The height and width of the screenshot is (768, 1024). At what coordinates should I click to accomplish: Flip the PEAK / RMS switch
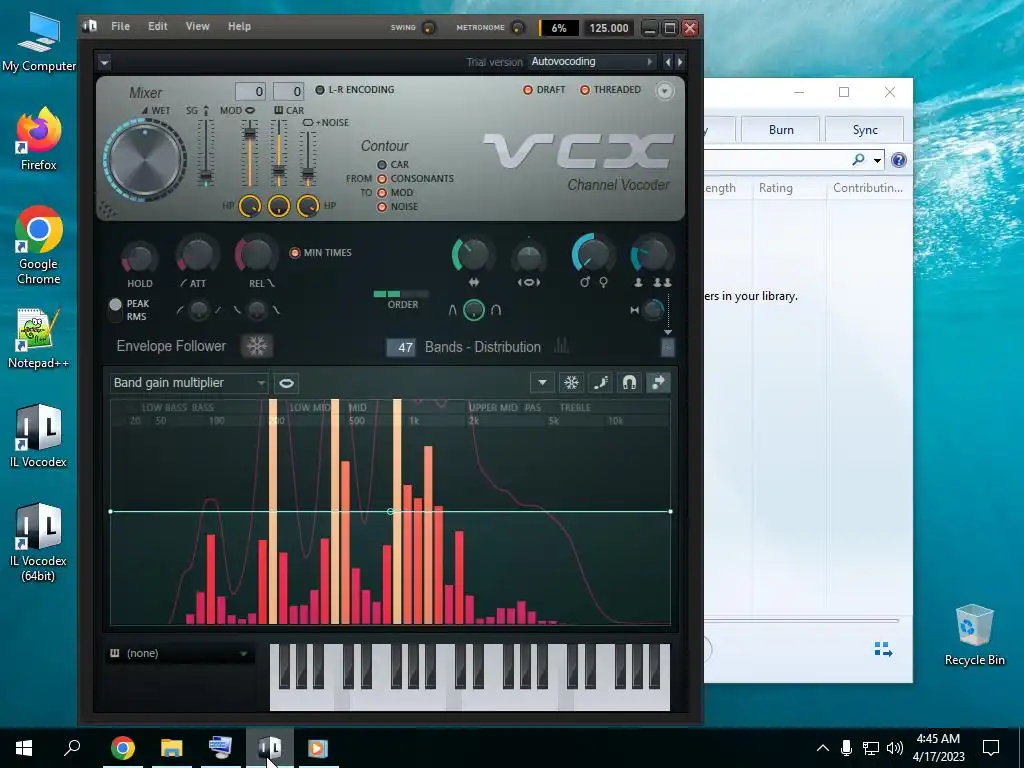(116, 310)
